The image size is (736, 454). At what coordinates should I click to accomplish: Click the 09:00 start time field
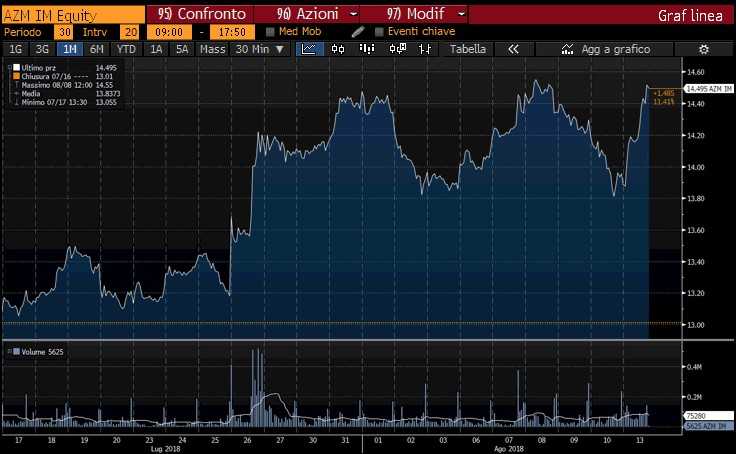[169, 32]
